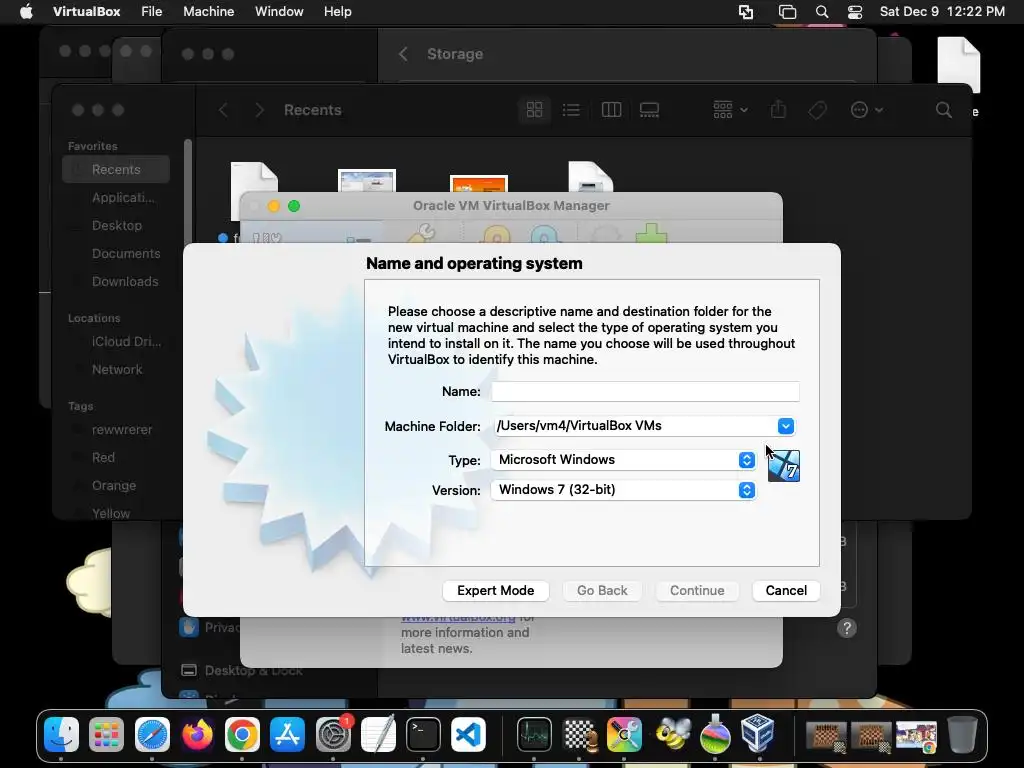Switch Finder window to gallery view
Screen dimensions: 1024x768
pyautogui.click(x=649, y=110)
